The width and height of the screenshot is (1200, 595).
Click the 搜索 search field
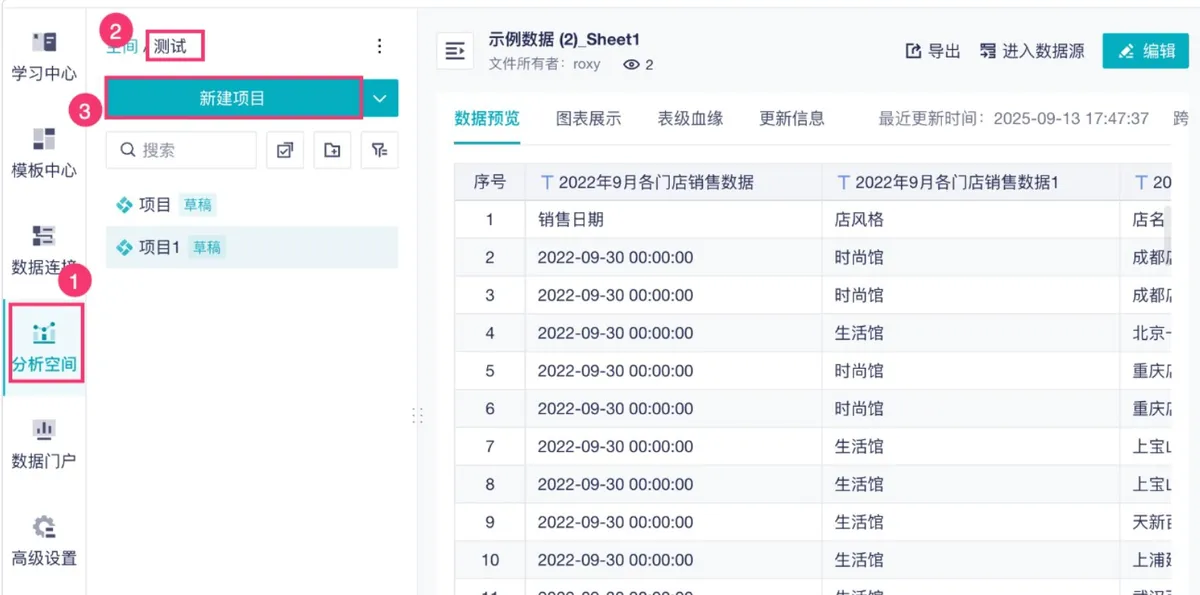tap(181, 150)
